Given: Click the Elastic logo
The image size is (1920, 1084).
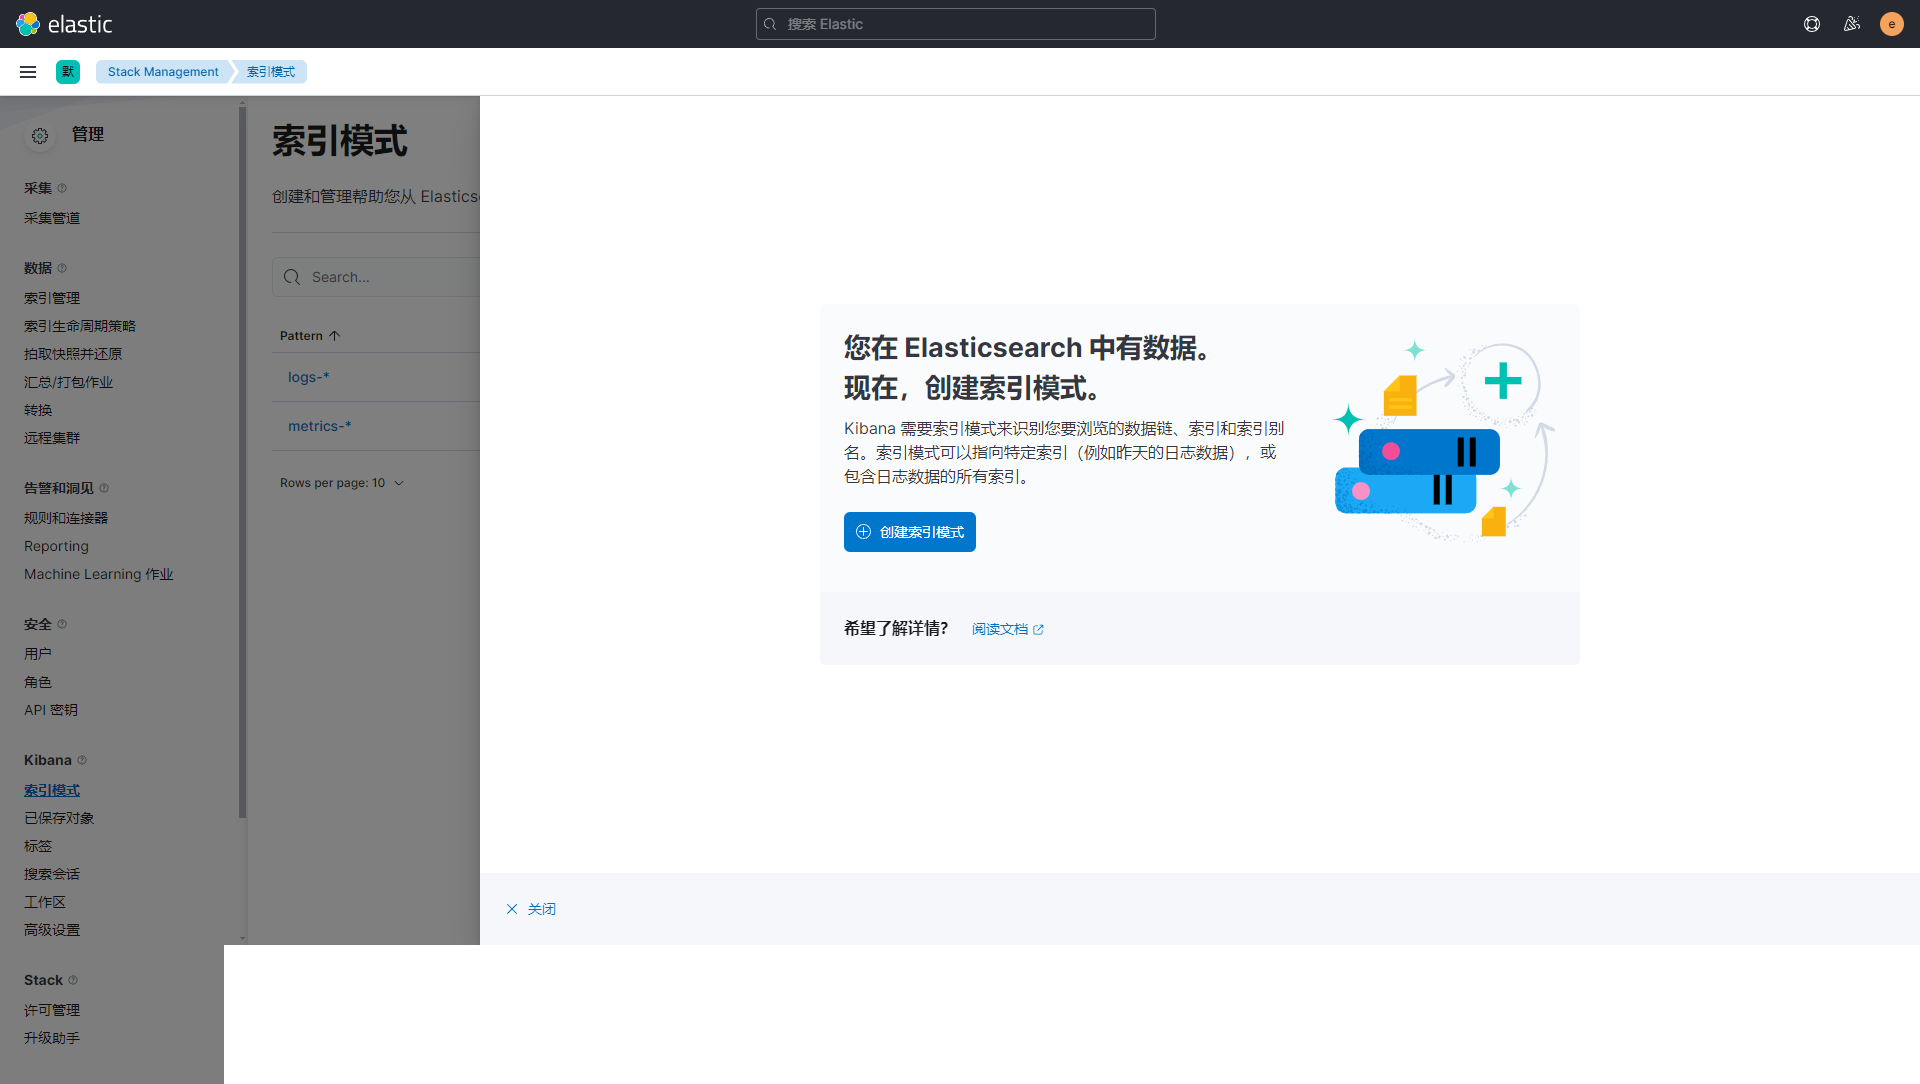Looking at the screenshot, I should (64, 24).
